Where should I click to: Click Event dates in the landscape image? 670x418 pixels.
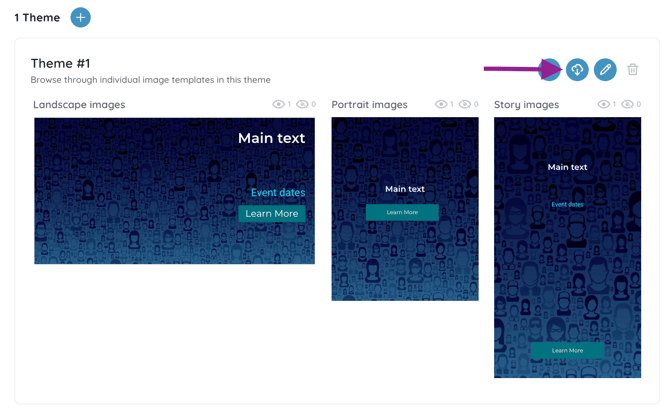click(x=277, y=192)
